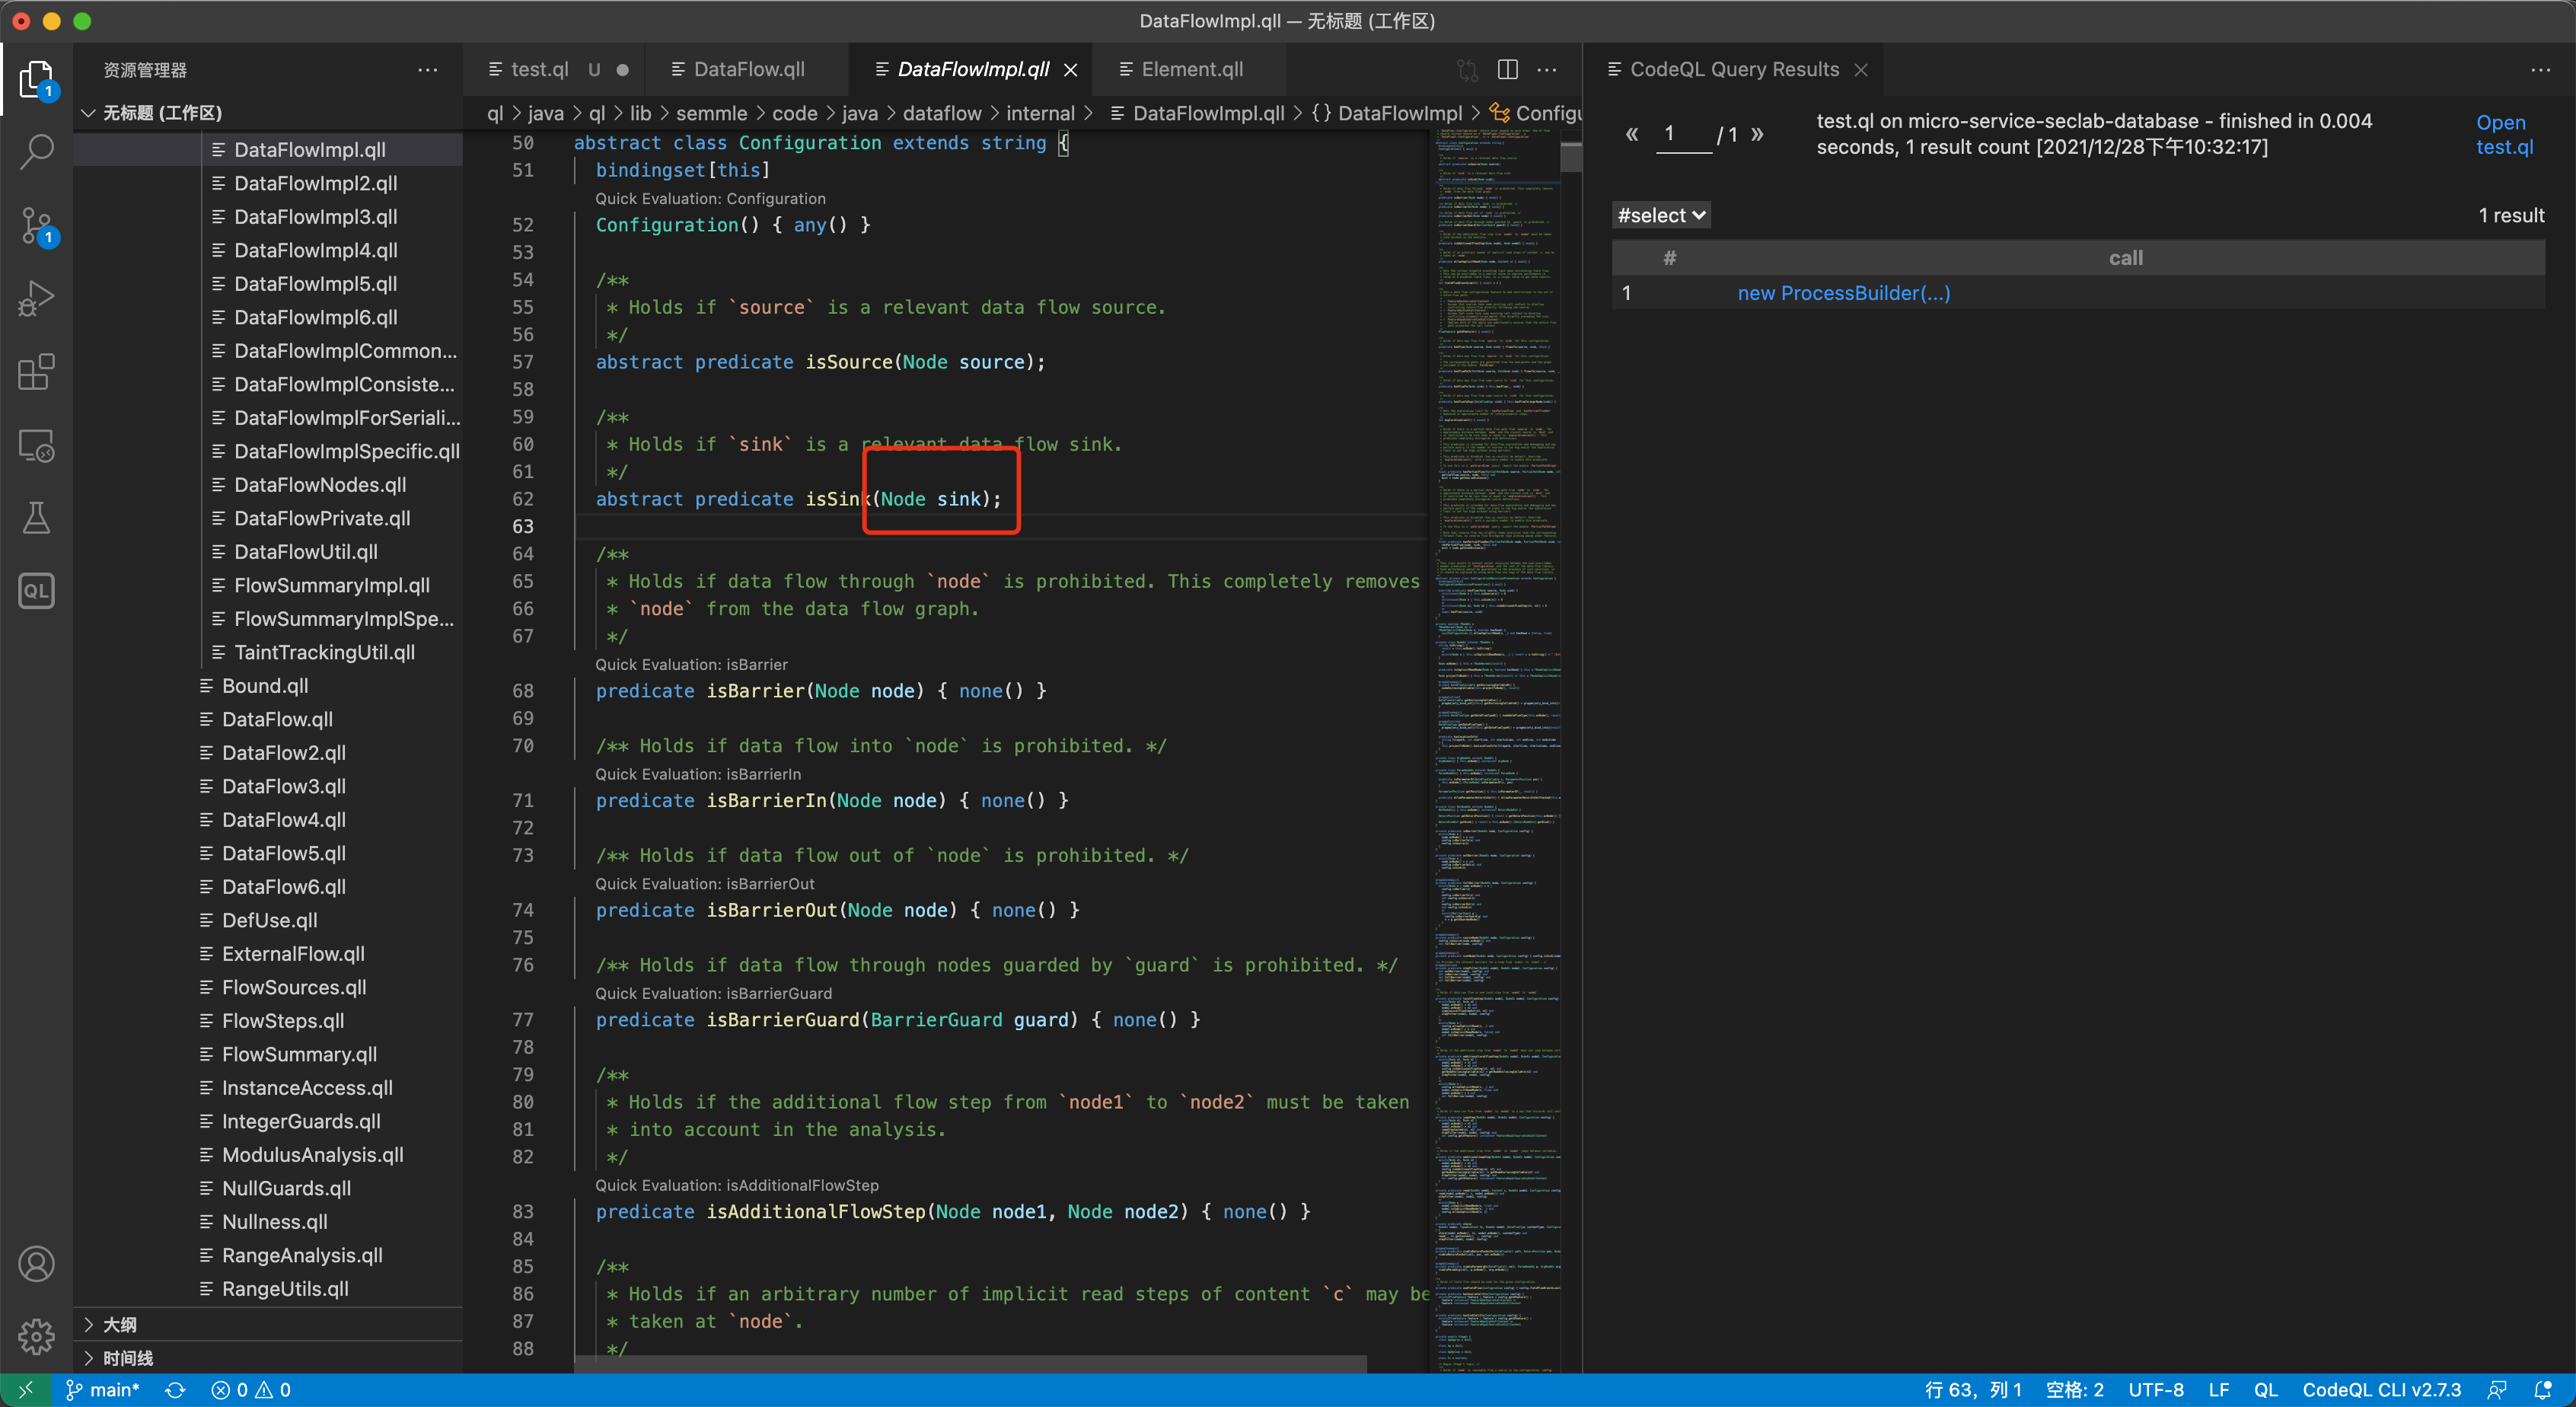Click the editor minimap overview

pos(1497,750)
